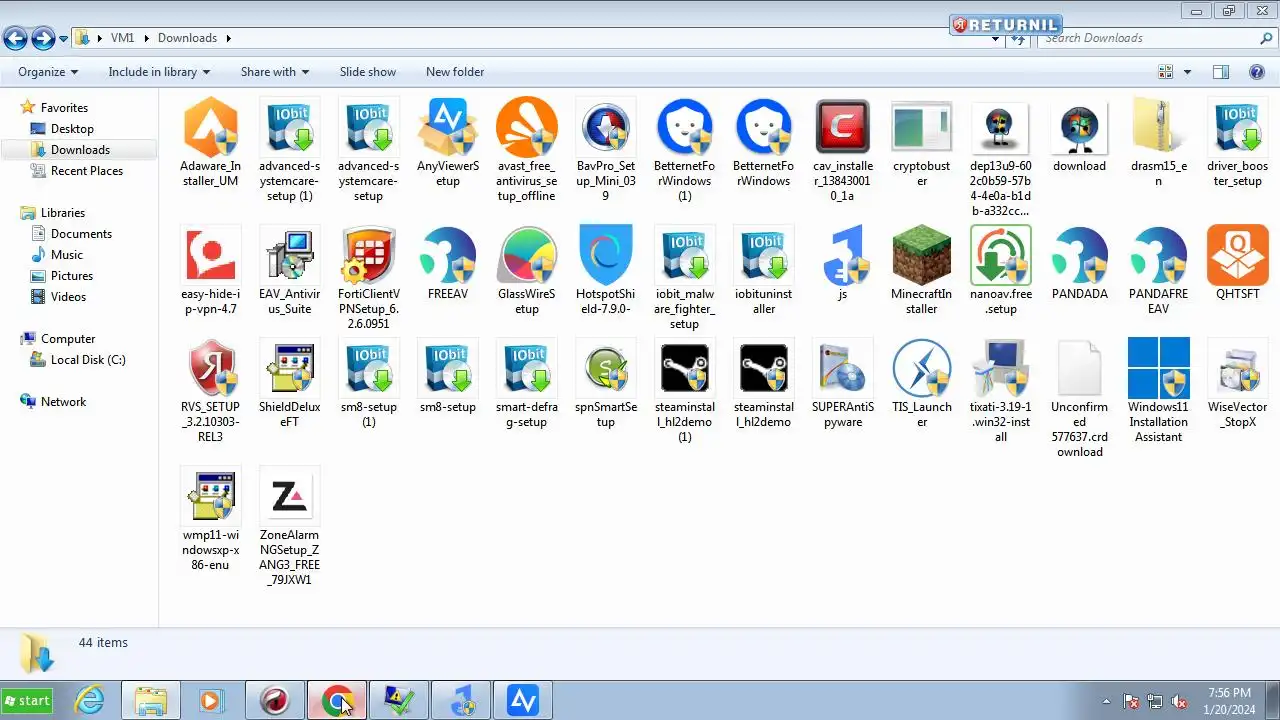
Task: Select the easy-hide-ip-vpn-4.7 file
Action: pos(210,256)
